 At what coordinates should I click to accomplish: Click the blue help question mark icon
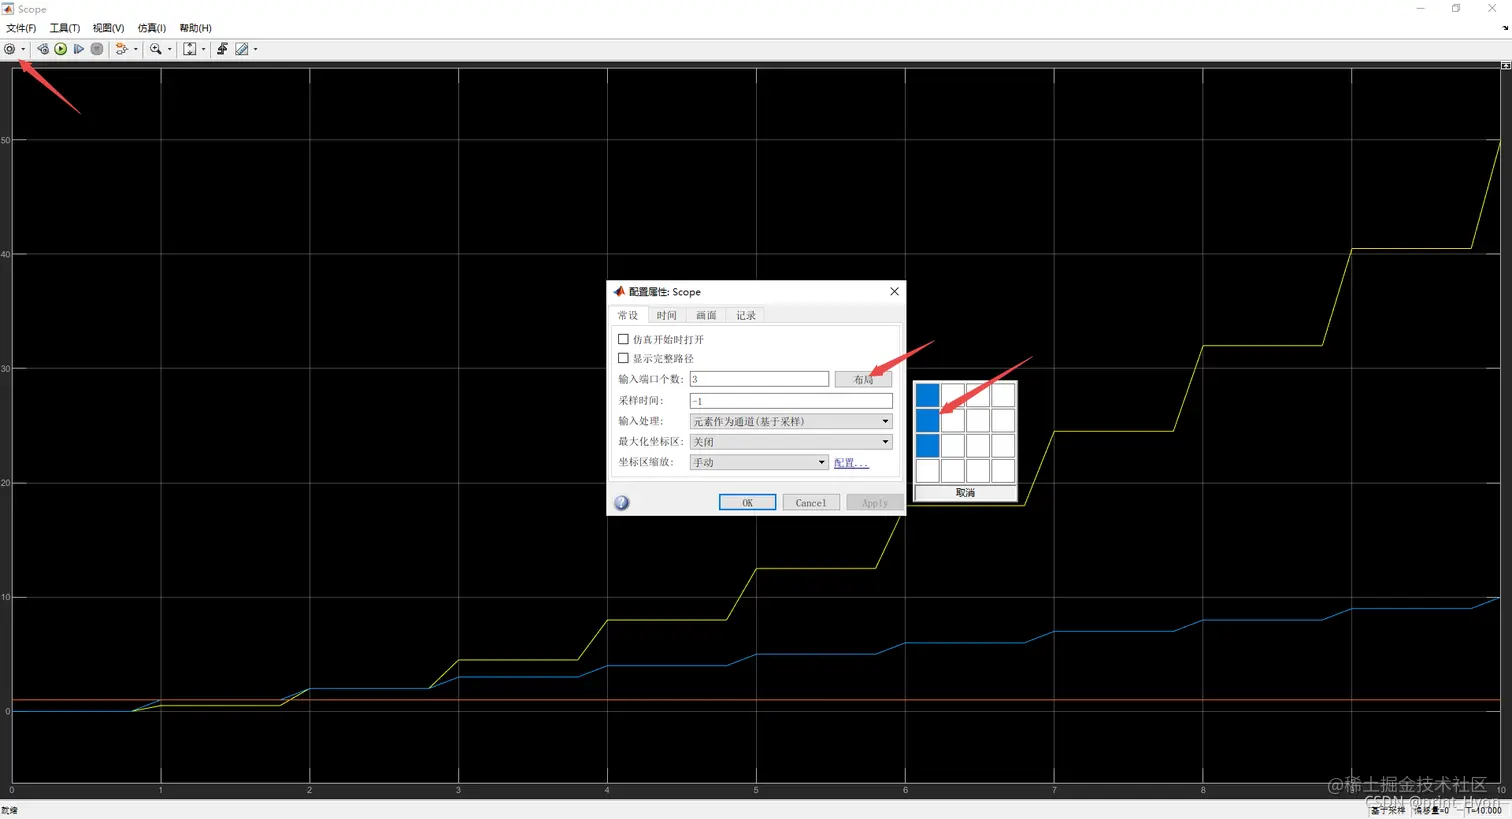click(x=622, y=503)
